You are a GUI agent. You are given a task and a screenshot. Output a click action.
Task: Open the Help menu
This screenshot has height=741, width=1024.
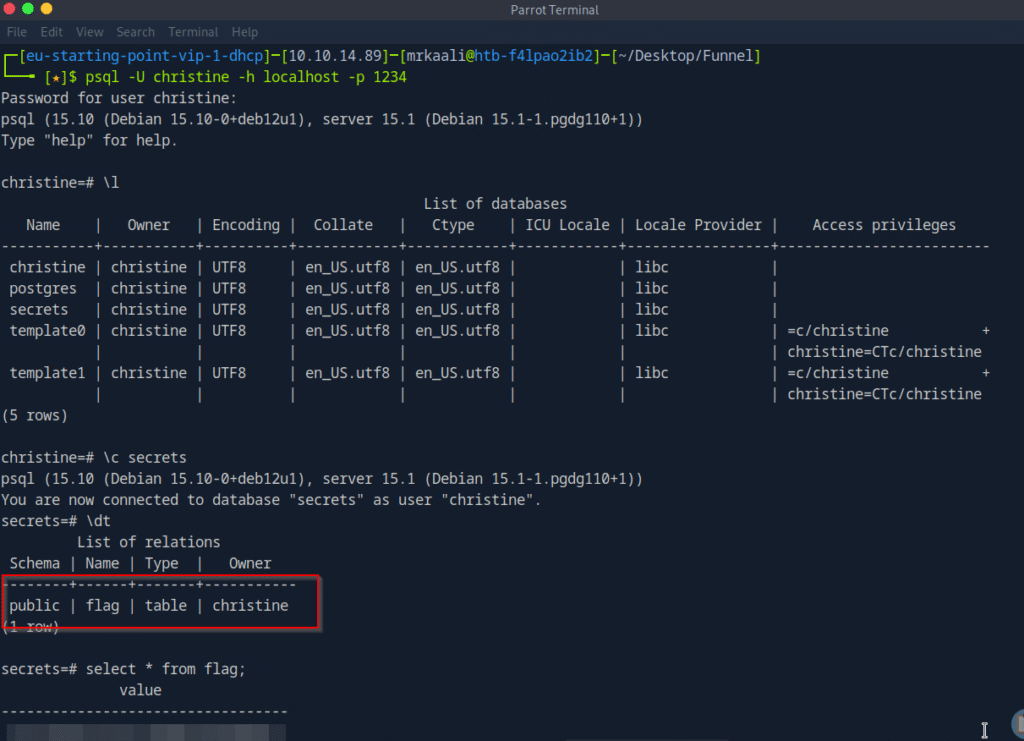[244, 32]
